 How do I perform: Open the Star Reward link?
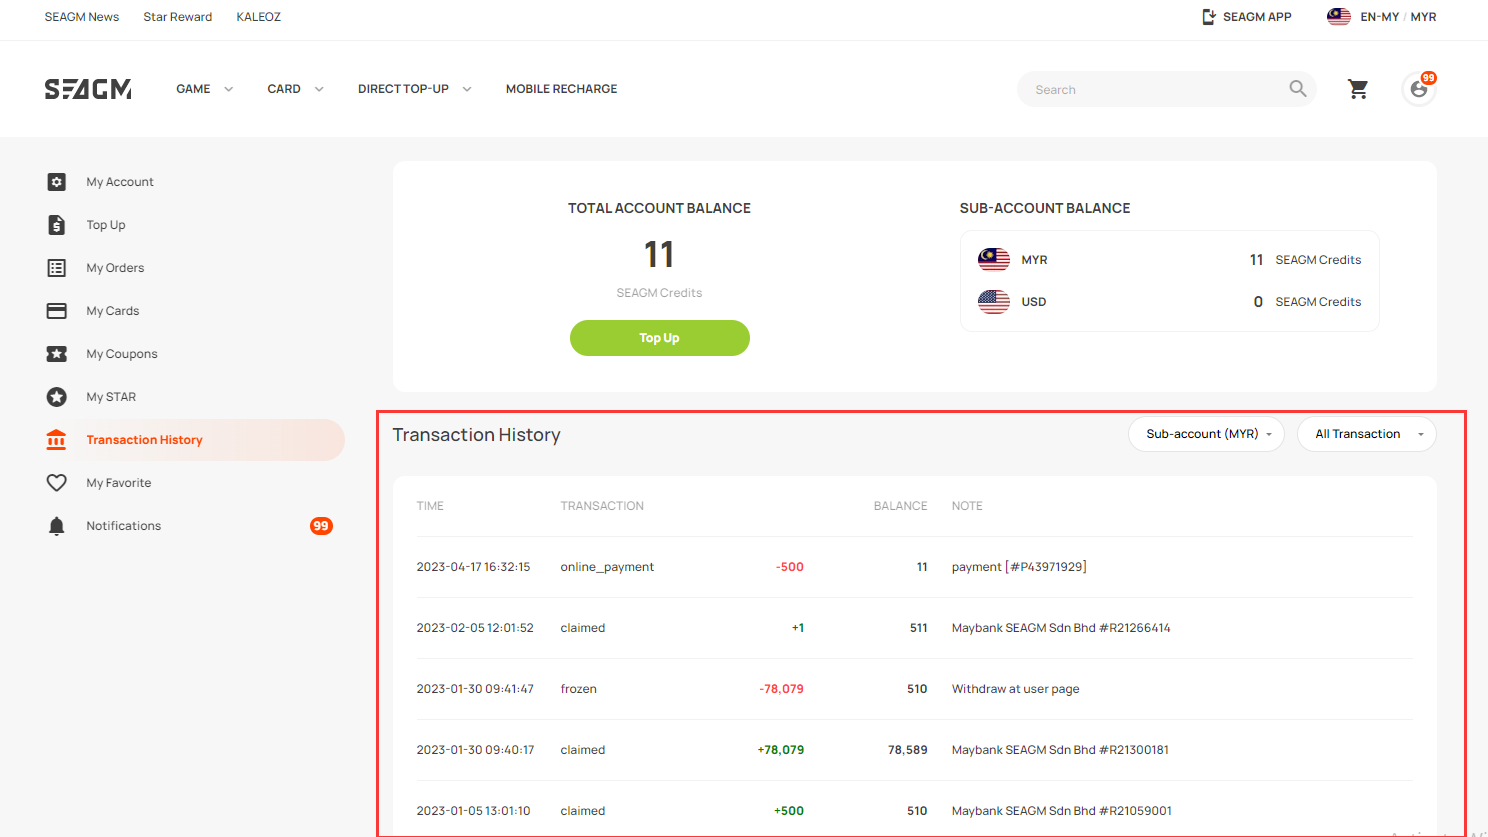pyautogui.click(x=178, y=17)
